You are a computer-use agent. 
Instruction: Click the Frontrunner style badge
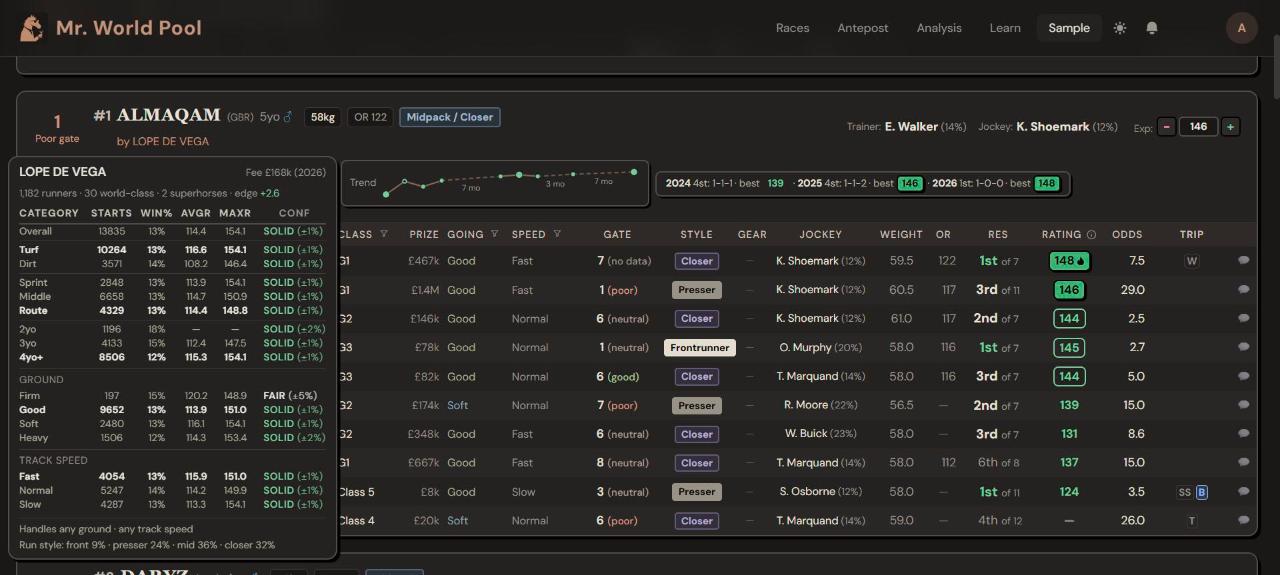point(700,348)
